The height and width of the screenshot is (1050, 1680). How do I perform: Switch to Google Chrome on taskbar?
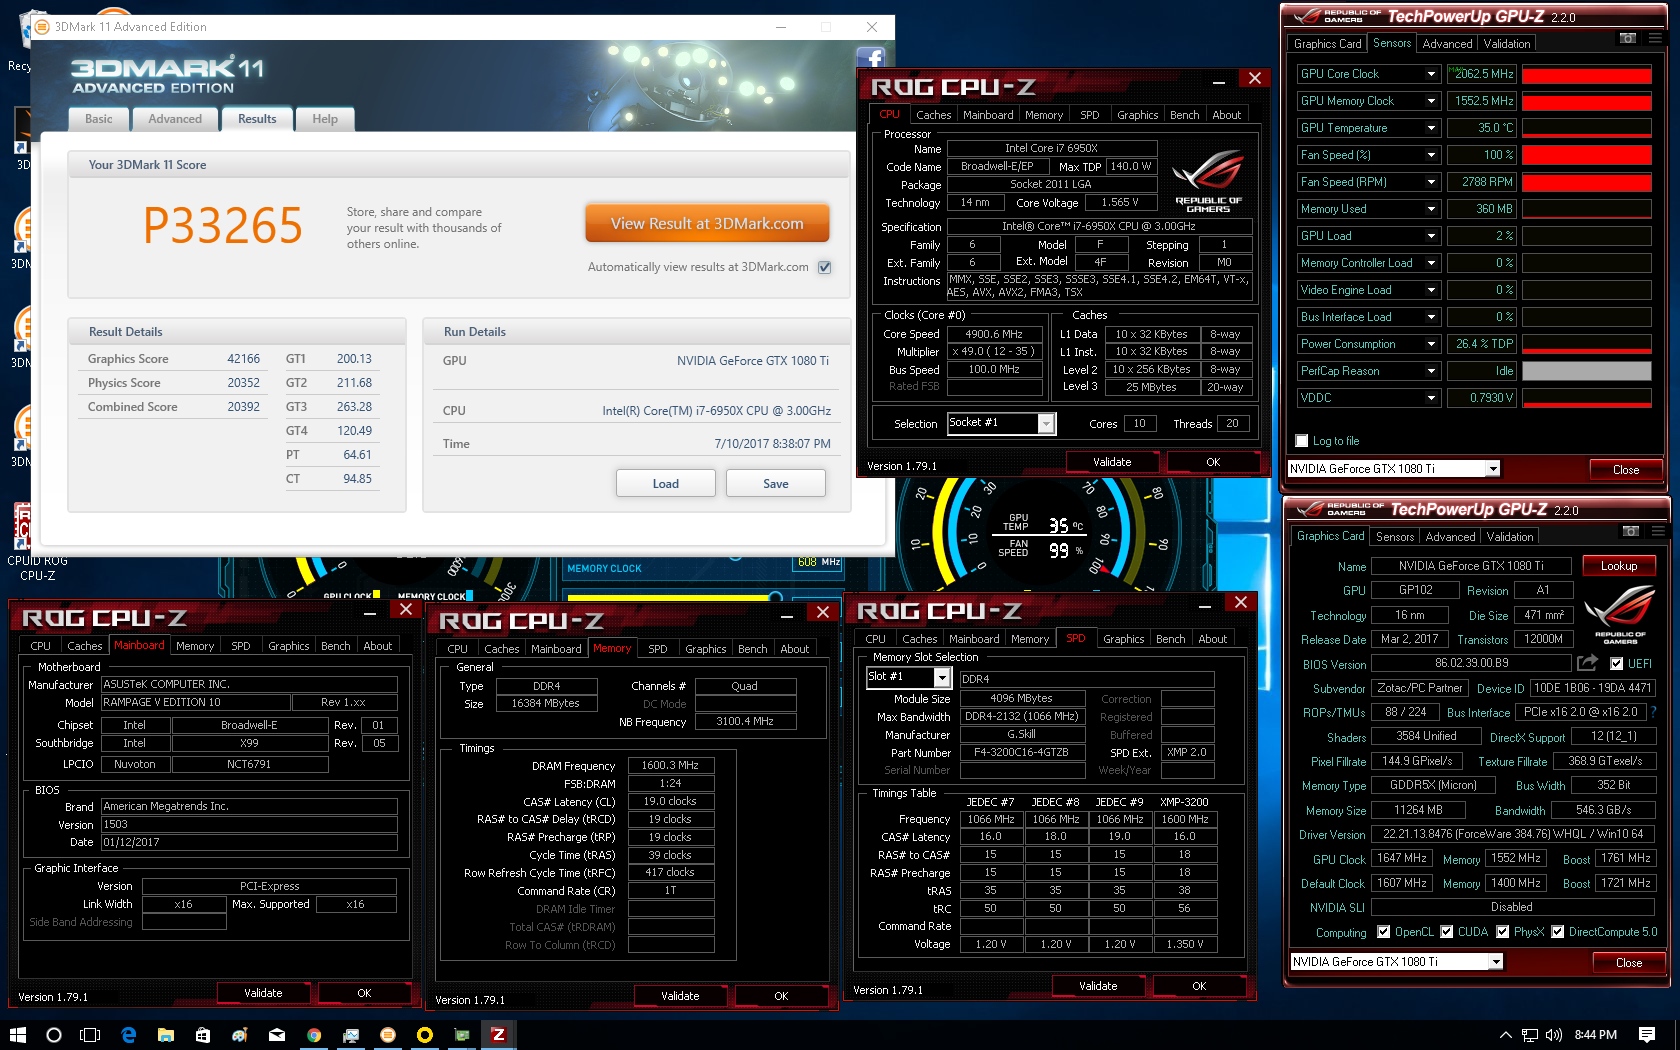pyautogui.click(x=314, y=1035)
